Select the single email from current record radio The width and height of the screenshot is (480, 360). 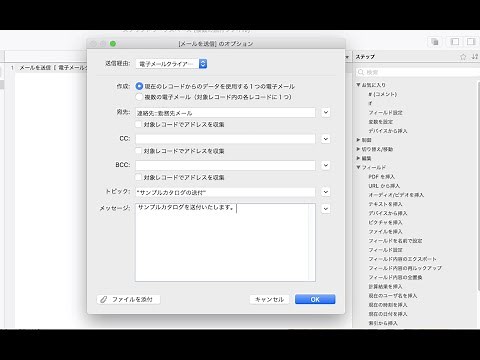(139, 86)
